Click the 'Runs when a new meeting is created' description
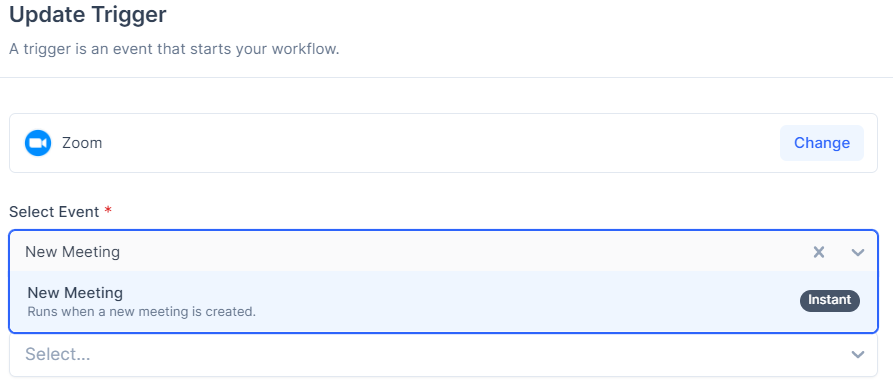Screen dimensions: 893x388 click(141, 312)
